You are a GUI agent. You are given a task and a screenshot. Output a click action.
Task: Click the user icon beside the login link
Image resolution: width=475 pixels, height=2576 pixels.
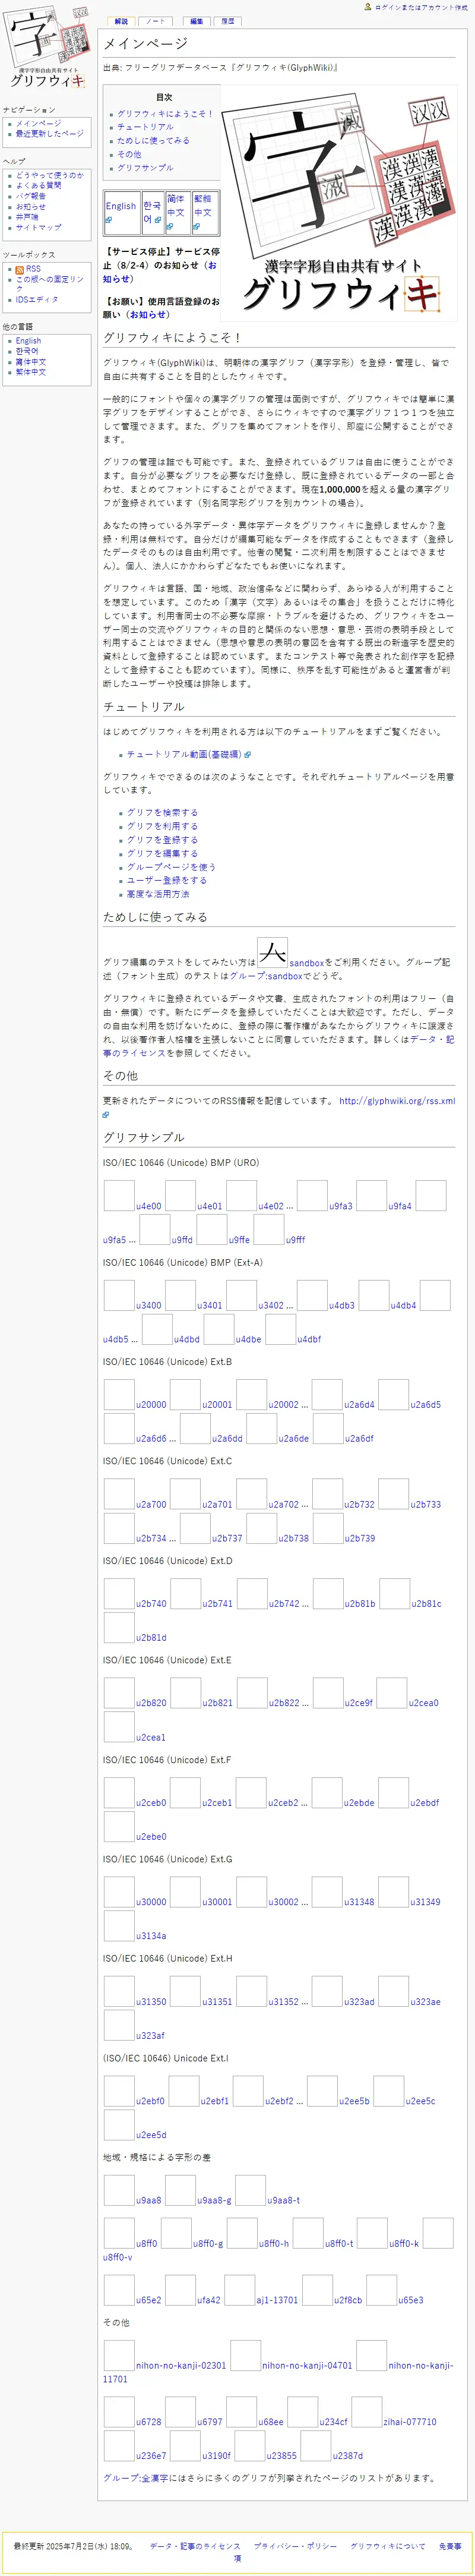(368, 7)
